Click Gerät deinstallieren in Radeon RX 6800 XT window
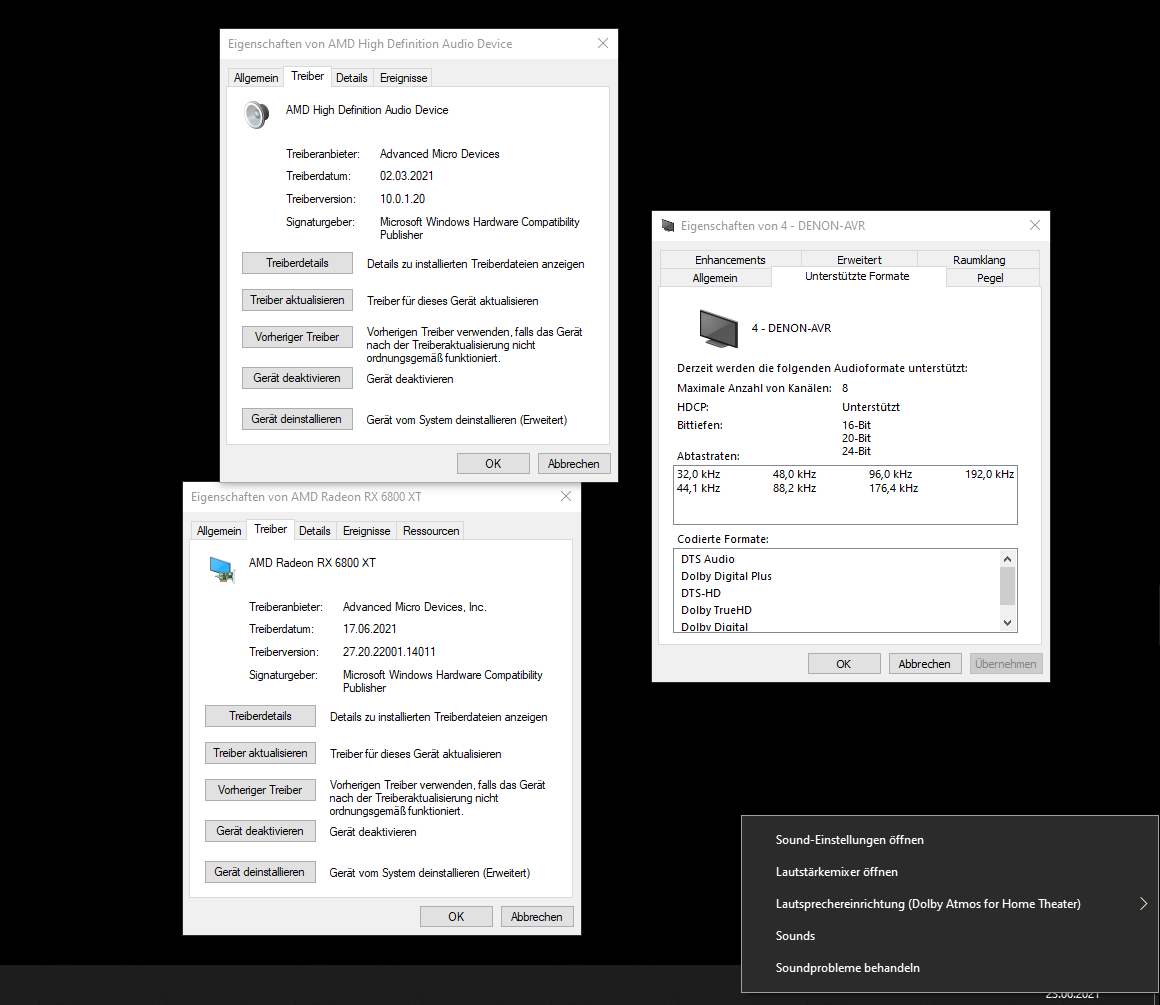This screenshot has width=1160, height=1005. (260, 872)
